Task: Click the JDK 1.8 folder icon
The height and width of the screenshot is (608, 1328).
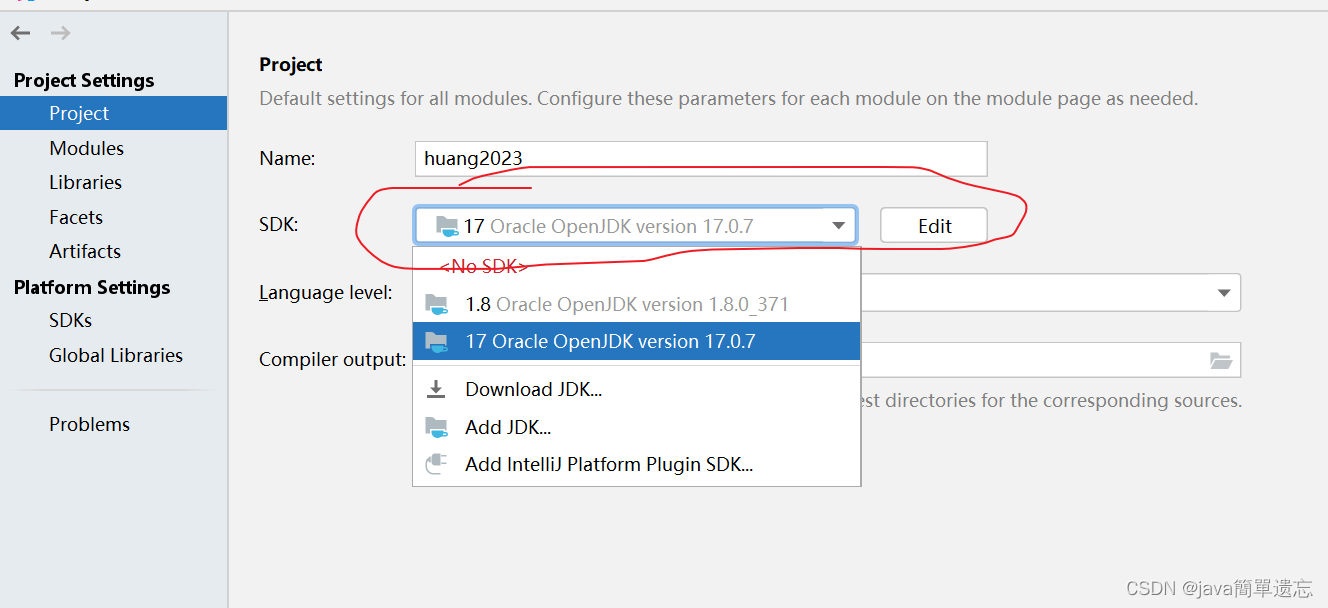Action: [x=436, y=304]
